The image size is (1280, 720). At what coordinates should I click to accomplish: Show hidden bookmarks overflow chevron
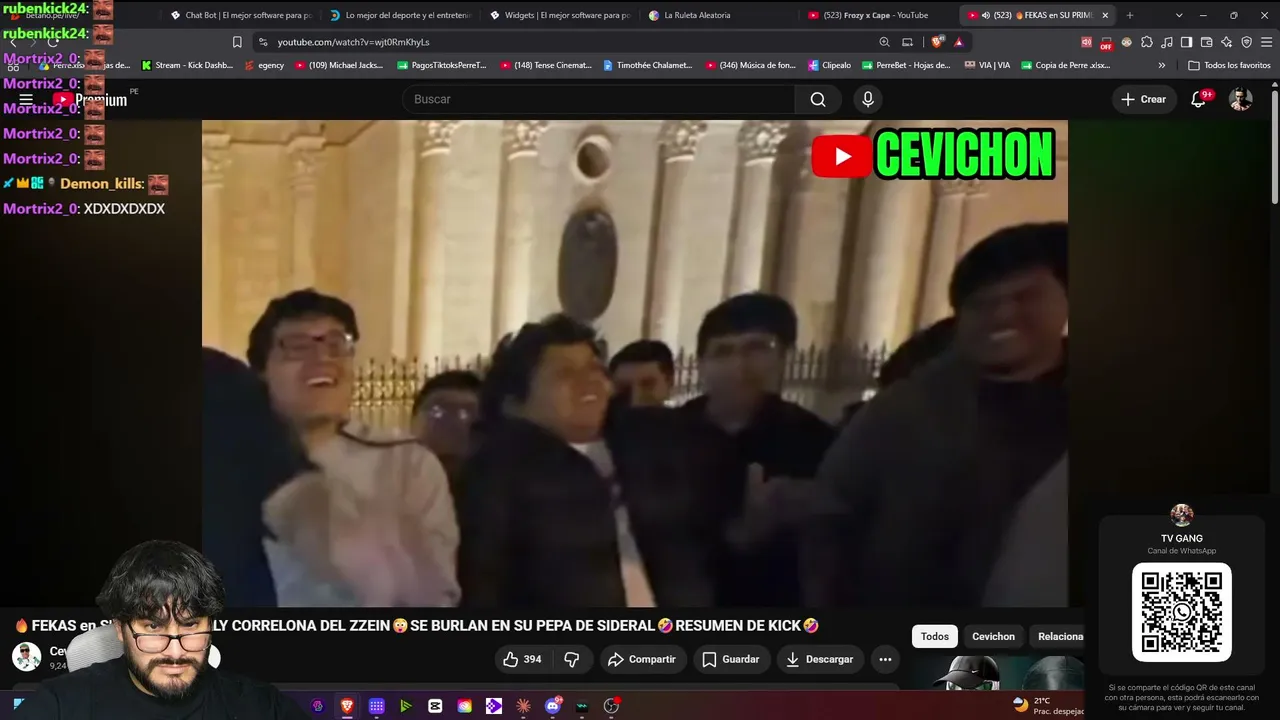click(x=1161, y=65)
